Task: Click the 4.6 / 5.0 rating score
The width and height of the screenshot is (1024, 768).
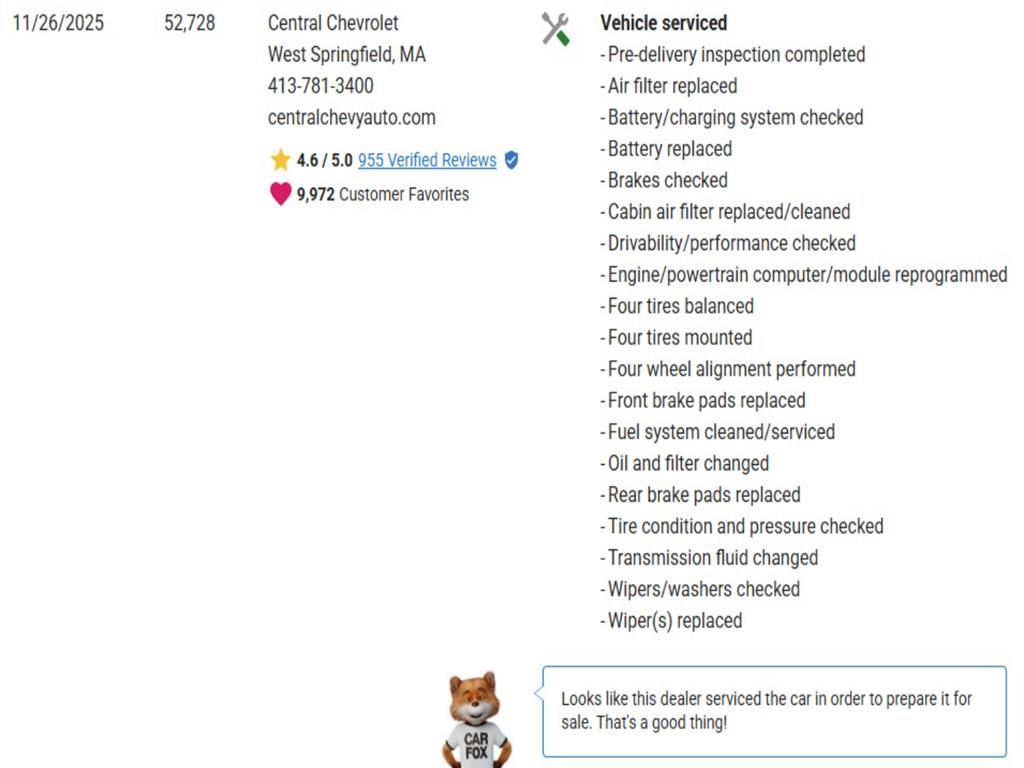Action: [324, 160]
